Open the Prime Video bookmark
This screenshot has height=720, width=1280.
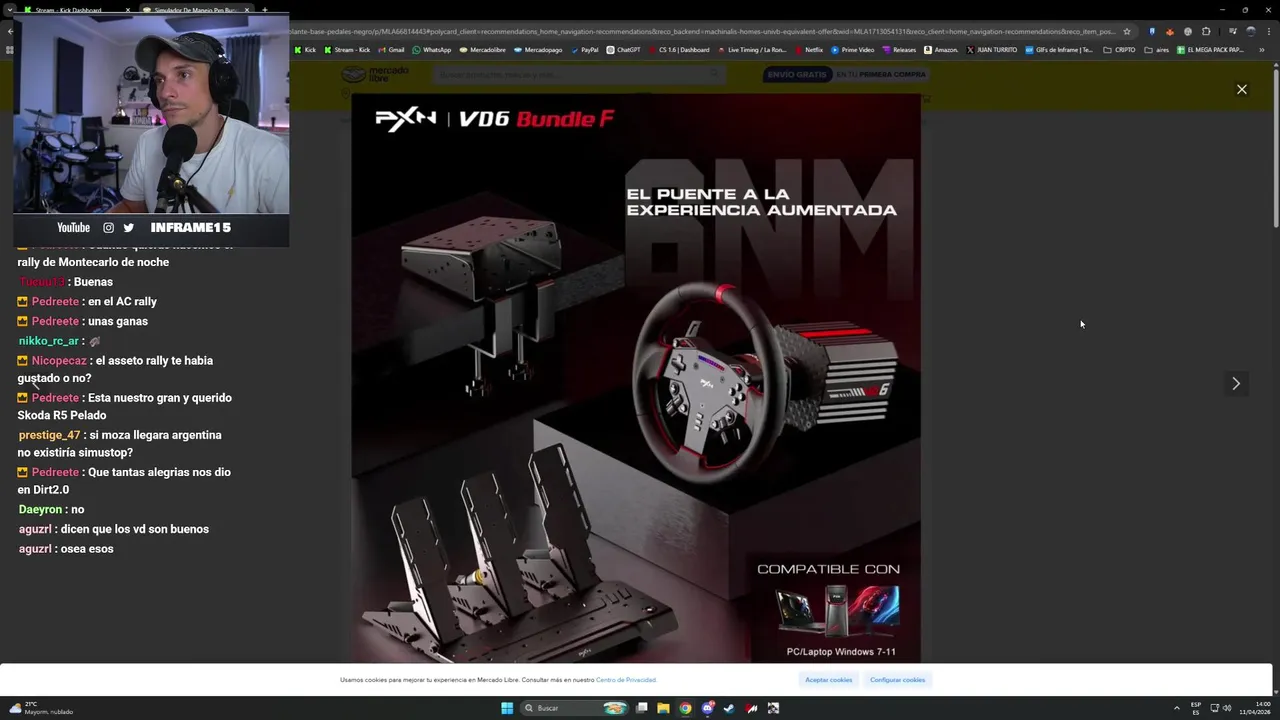point(852,49)
